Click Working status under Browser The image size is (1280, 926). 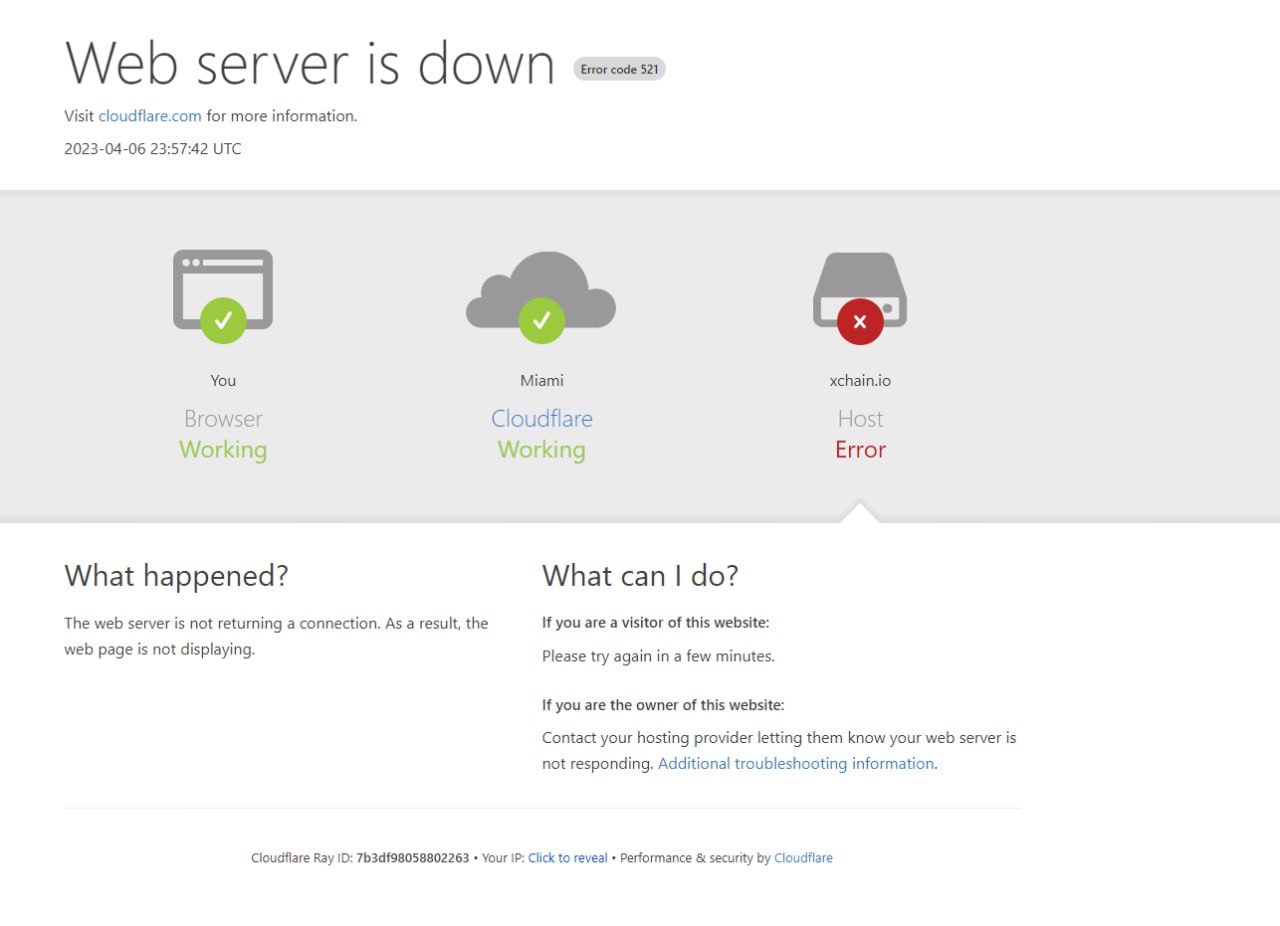coord(223,450)
